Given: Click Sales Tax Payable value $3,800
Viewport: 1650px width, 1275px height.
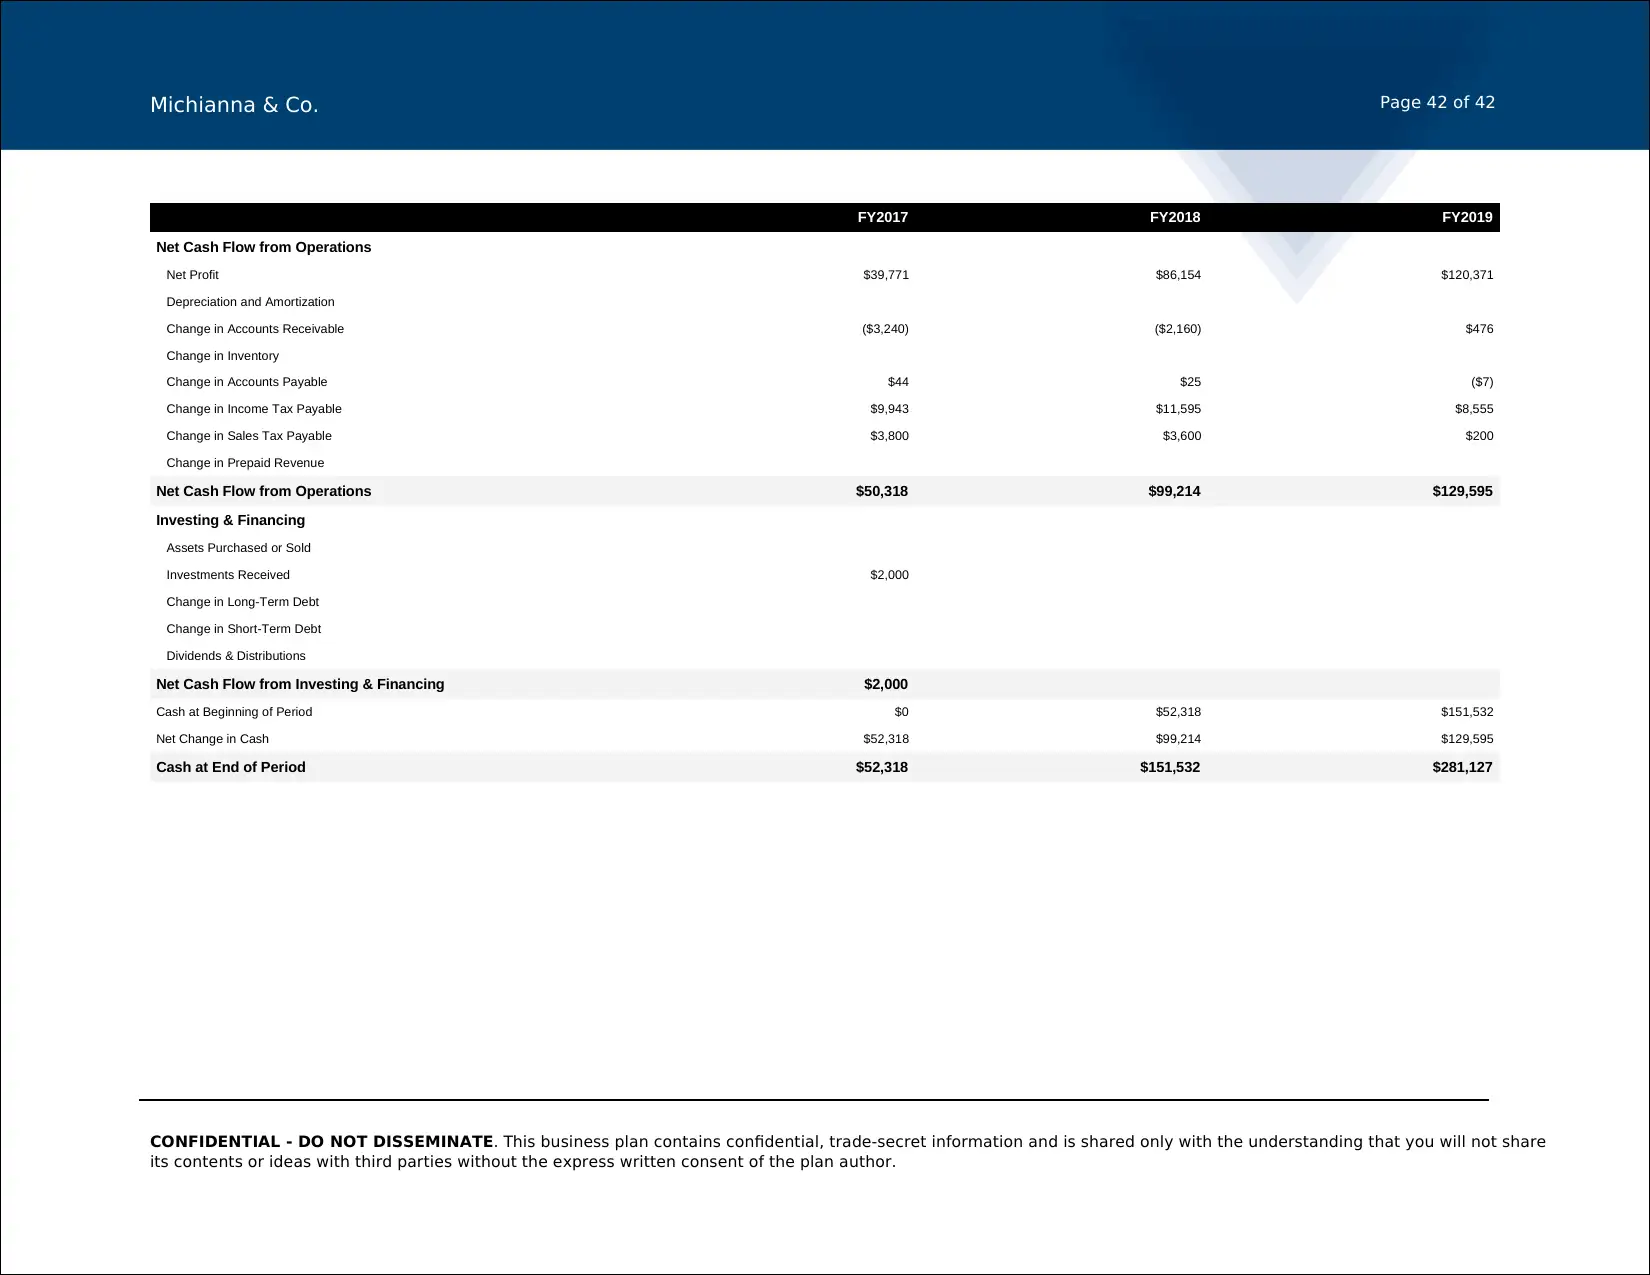Looking at the screenshot, I should click(889, 436).
